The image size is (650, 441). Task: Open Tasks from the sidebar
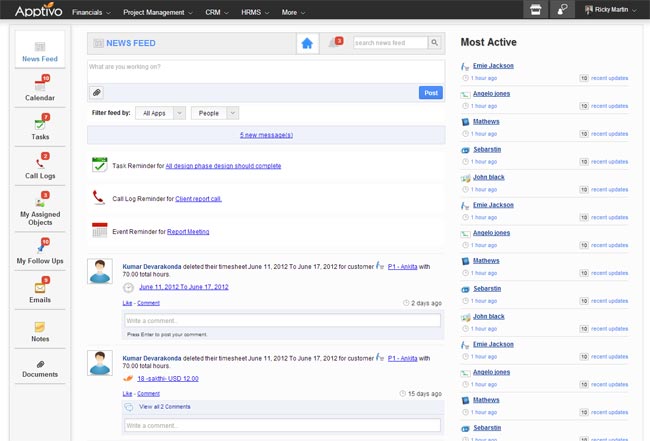pyautogui.click(x=40, y=126)
